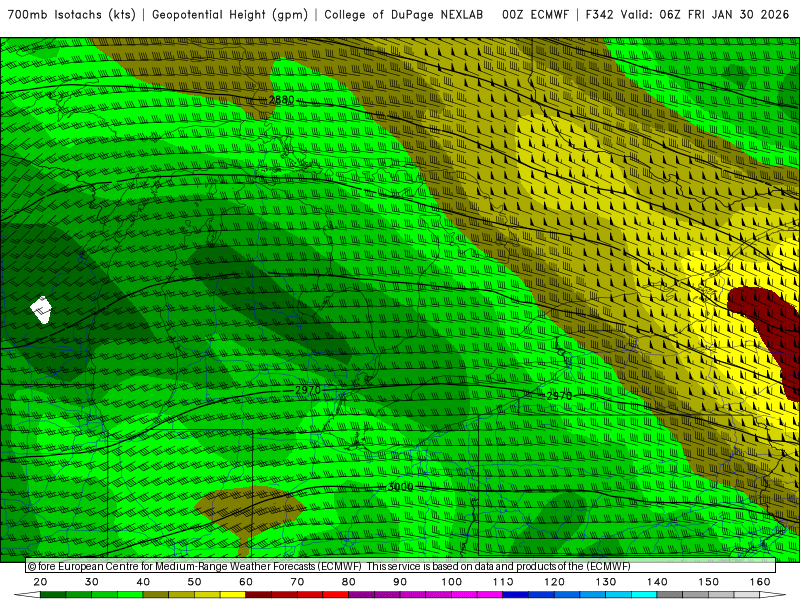Select the magenta 105-110 kt legend swatch

click(490, 595)
